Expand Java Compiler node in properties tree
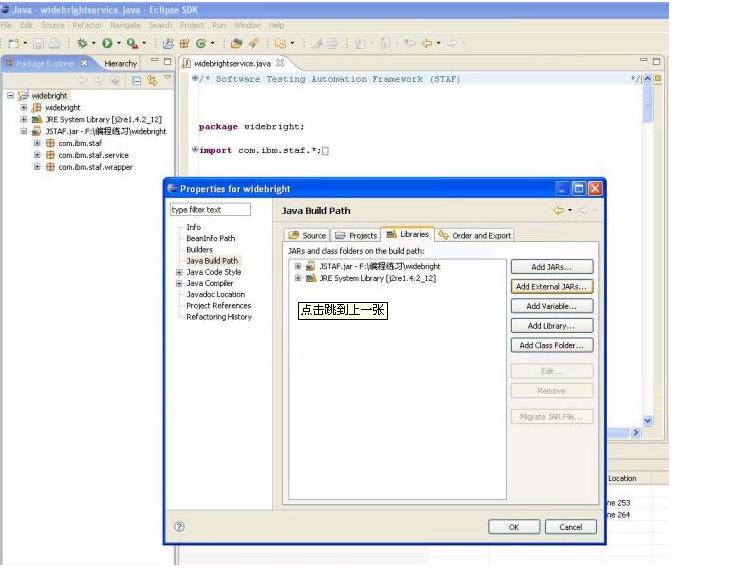 (179, 283)
